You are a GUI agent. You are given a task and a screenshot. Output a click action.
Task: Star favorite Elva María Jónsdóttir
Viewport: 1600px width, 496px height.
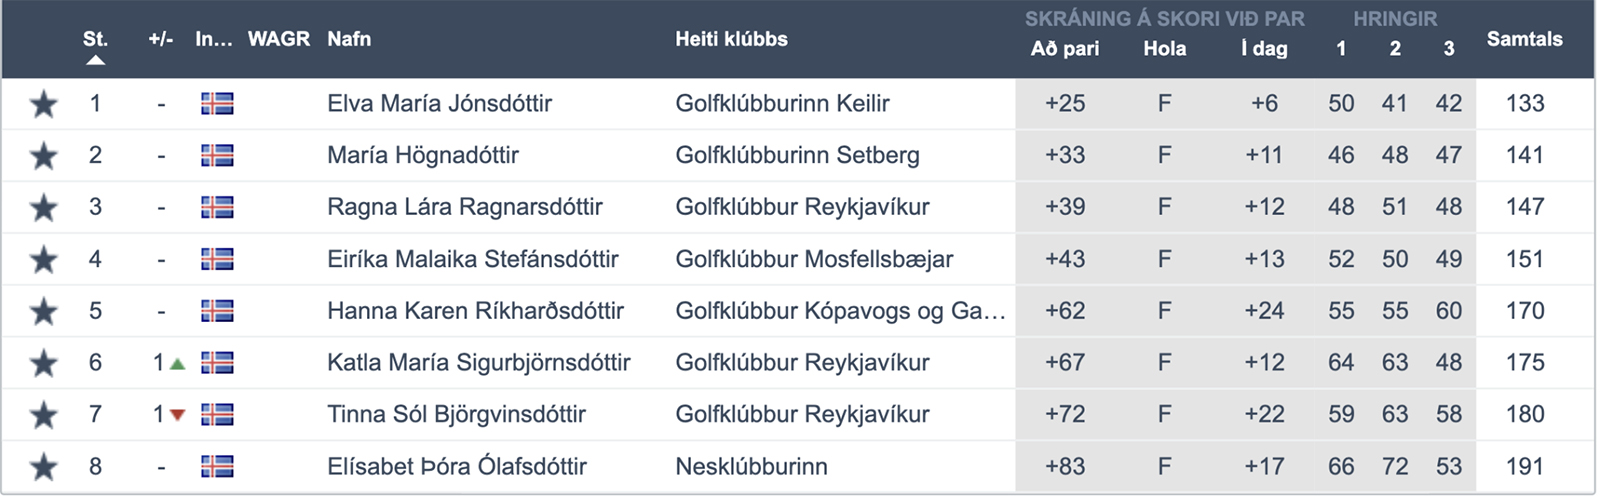tap(43, 104)
